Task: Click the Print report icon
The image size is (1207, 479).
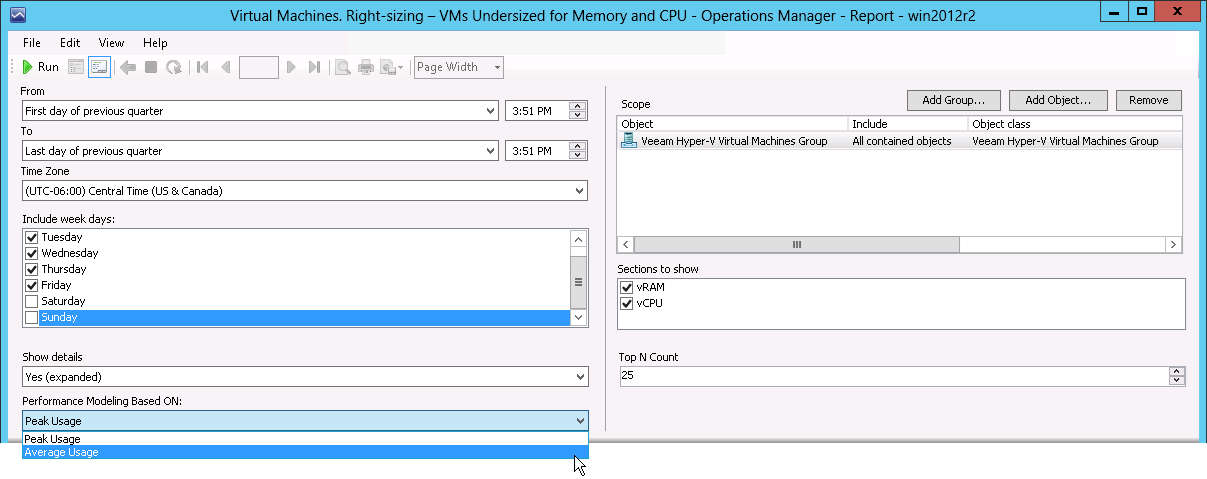Action: coord(366,67)
